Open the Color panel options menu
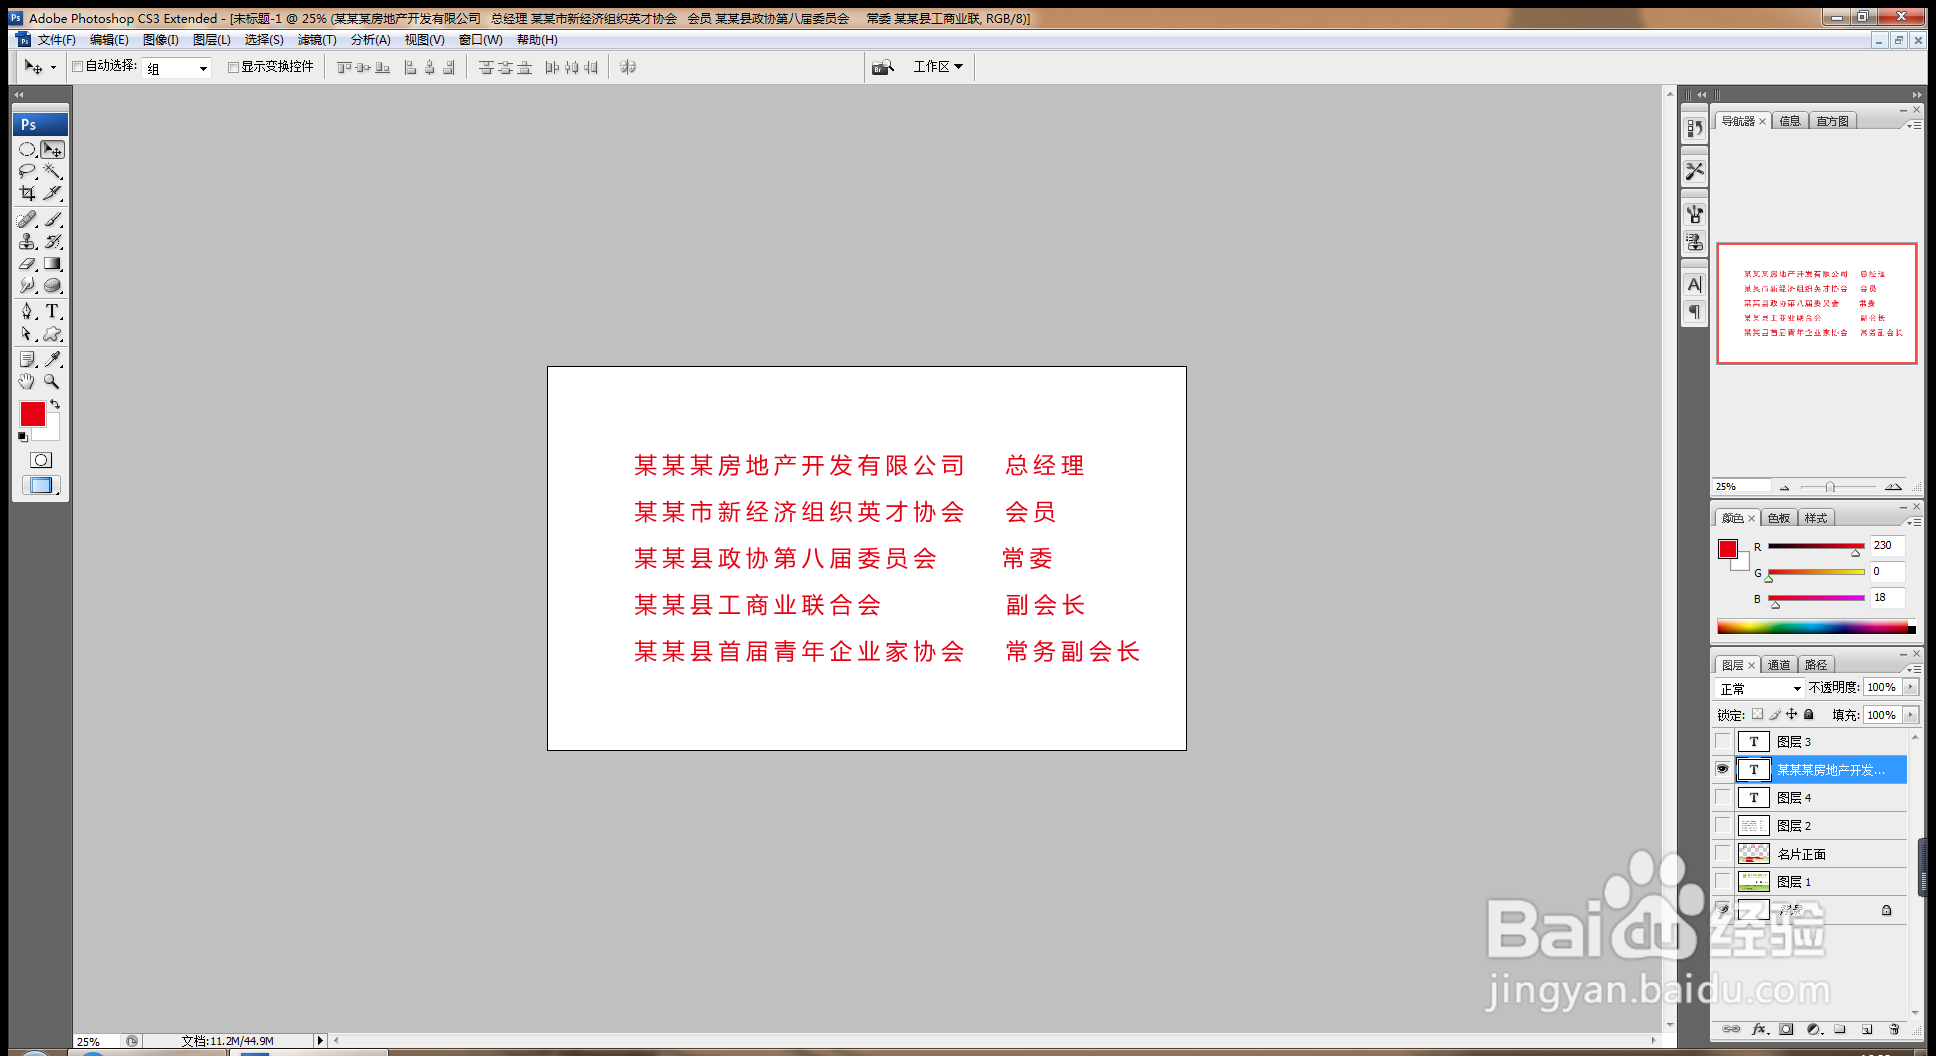 click(x=1914, y=522)
